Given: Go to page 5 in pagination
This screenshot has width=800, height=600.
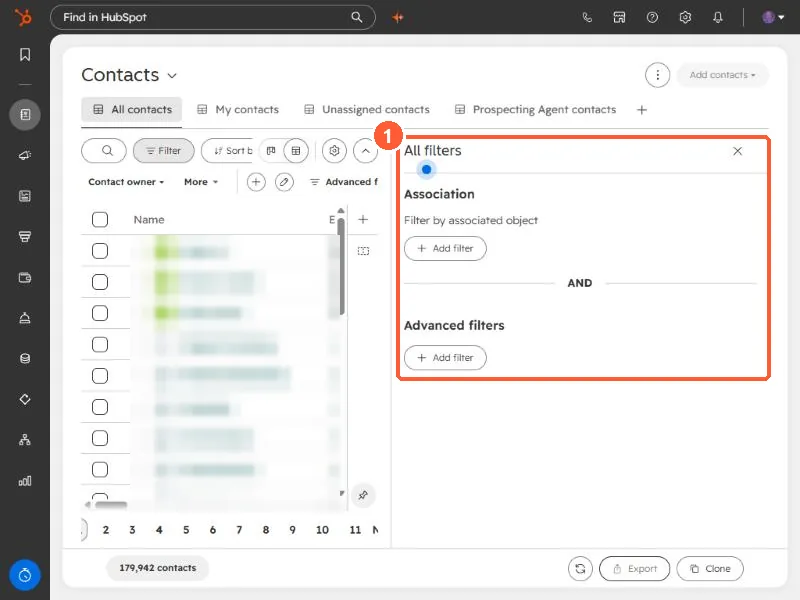Looking at the screenshot, I should [x=186, y=530].
